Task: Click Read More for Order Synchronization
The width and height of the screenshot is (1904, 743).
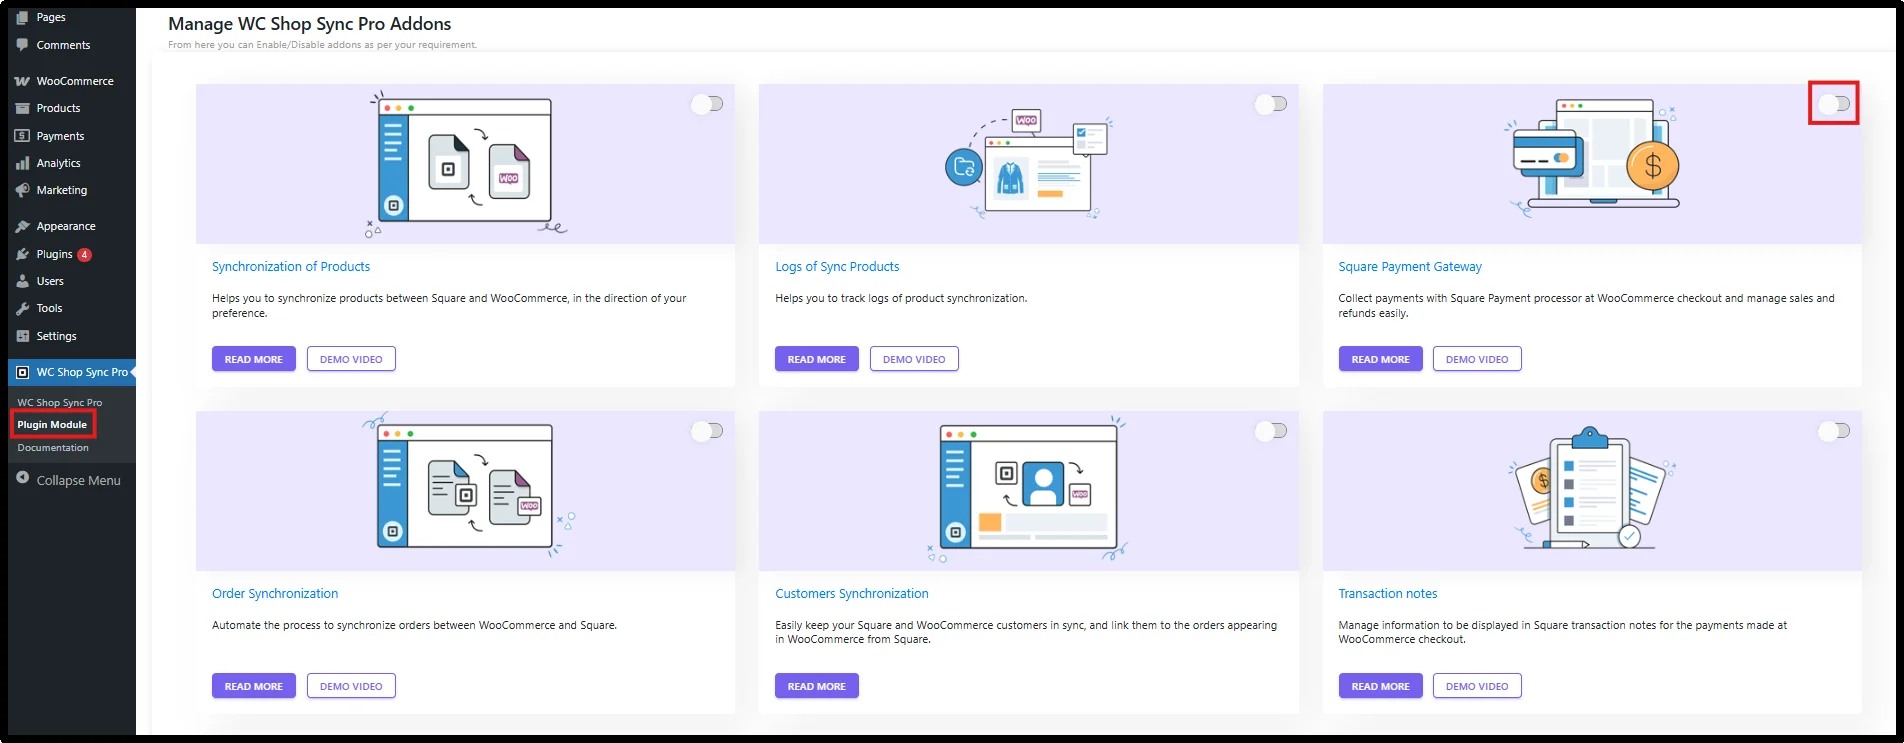Action: (x=254, y=686)
